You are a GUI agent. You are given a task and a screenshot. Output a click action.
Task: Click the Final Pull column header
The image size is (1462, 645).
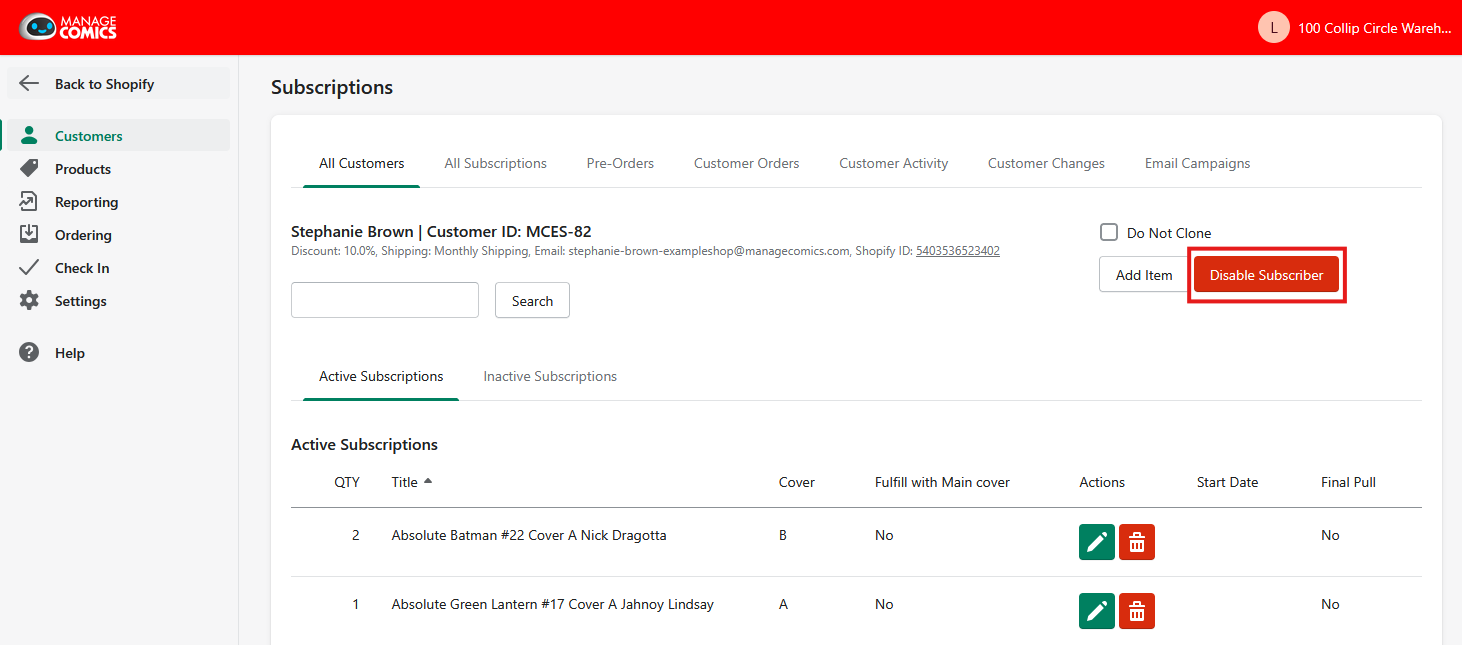coord(1348,482)
